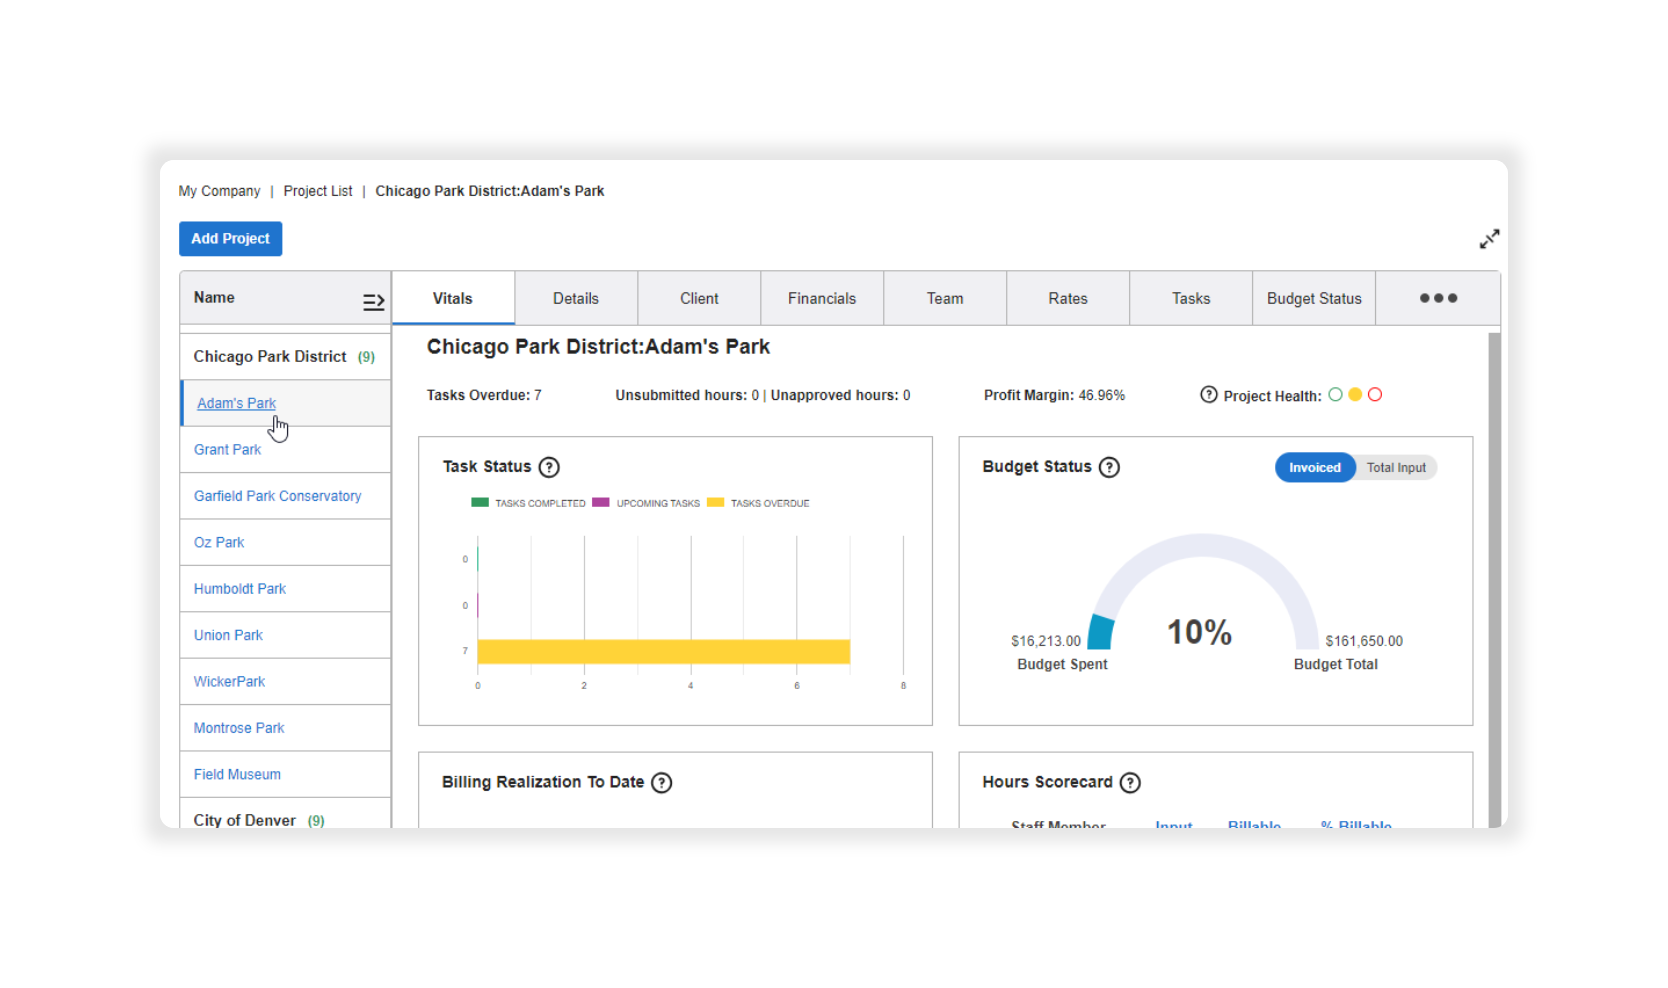1668x988 pixels.
Task: Open the Financials tab
Action: tap(821, 299)
